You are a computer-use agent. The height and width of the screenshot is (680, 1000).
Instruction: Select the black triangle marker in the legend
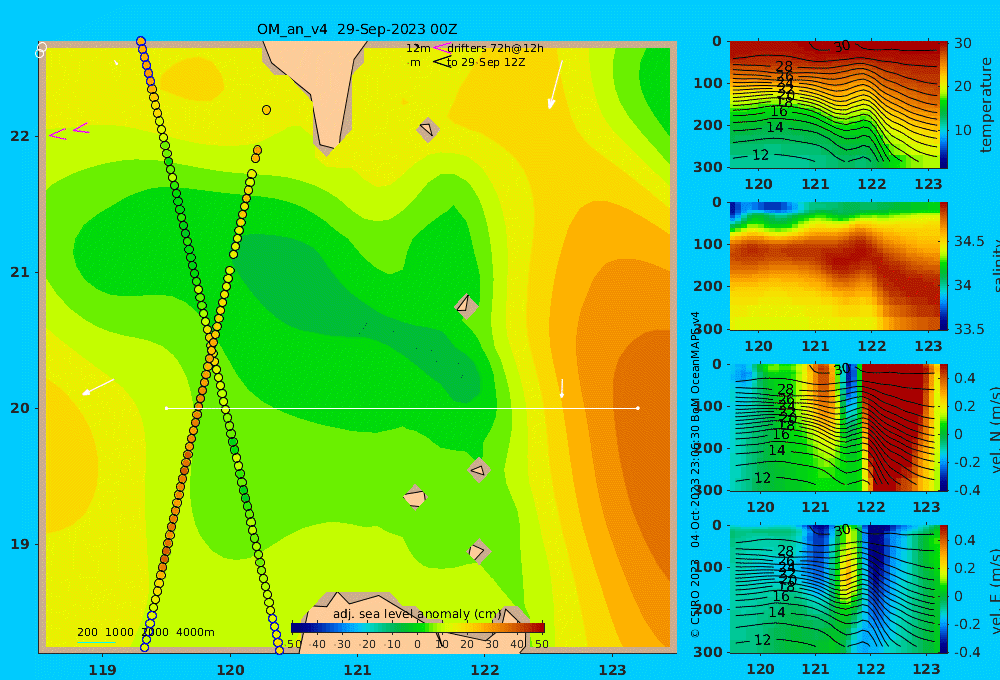441,62
